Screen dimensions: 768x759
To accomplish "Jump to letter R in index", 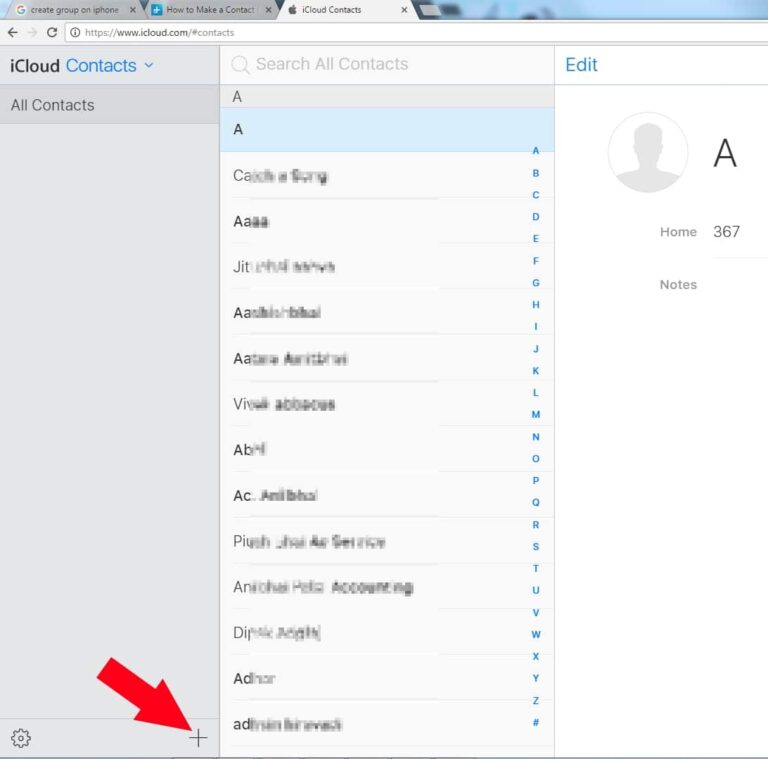I will pyautogui.click(x=536, y=524).
